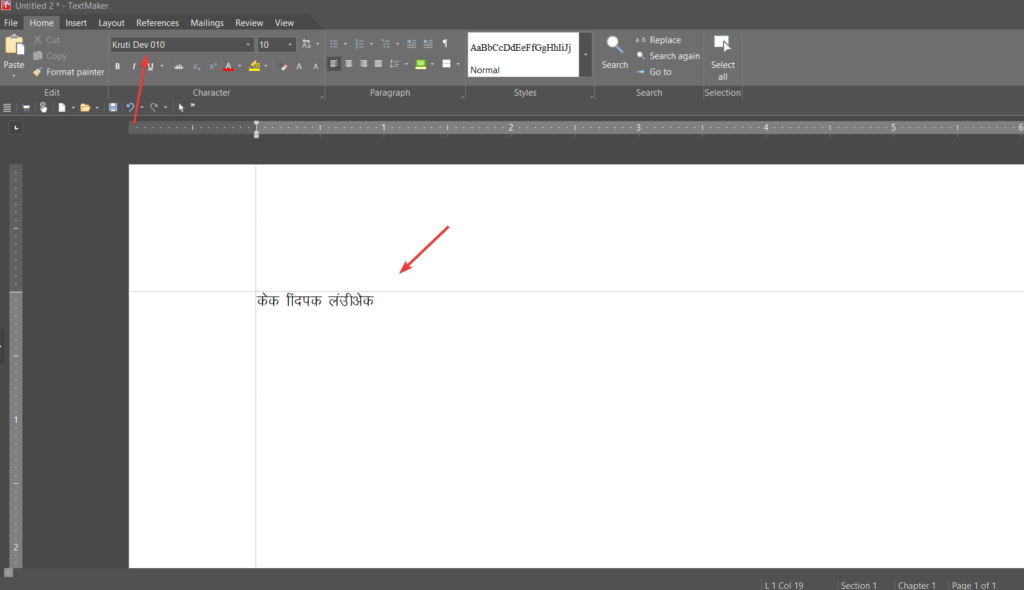Apply green paragraph shading color
The width and height of the screenshot is (1024, 590).
click(421, 64)
